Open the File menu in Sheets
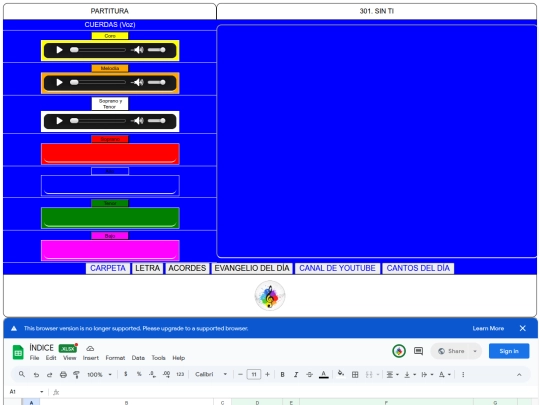 [34, 358]
